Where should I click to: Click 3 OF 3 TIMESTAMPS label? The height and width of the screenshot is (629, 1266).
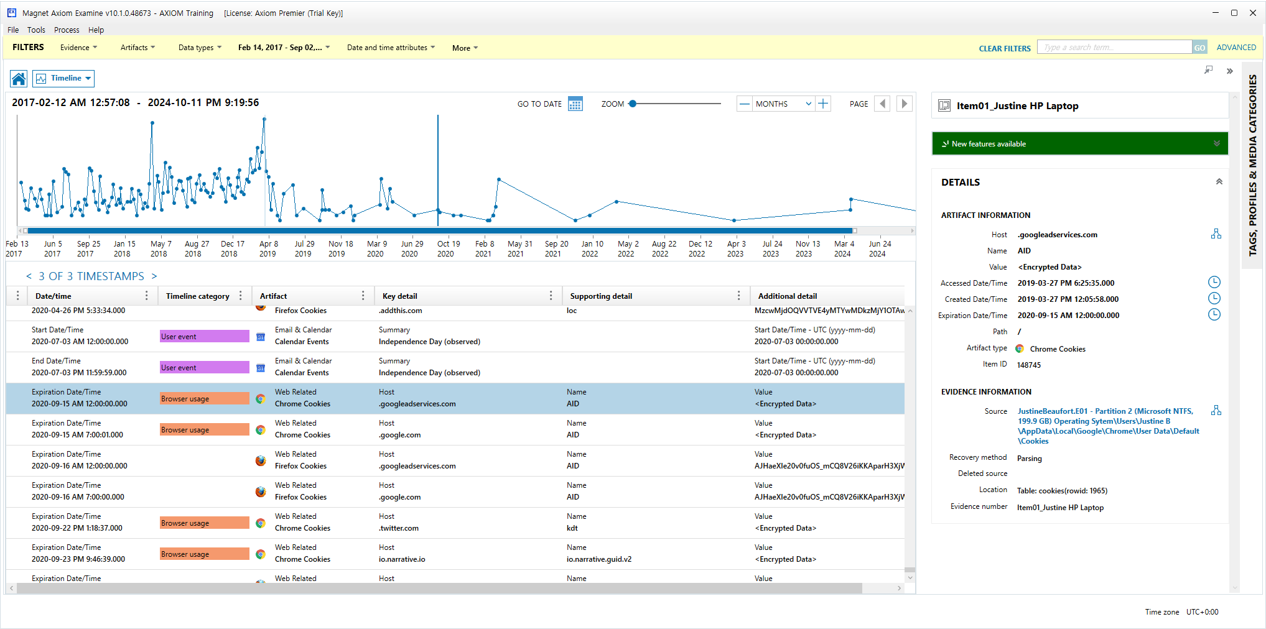(x=91, y=276)
